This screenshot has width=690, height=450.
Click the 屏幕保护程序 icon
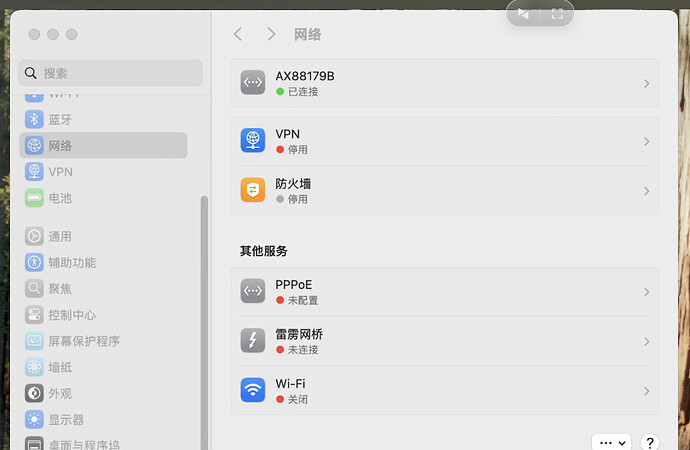pyautogui.click(x=34, y=341)
